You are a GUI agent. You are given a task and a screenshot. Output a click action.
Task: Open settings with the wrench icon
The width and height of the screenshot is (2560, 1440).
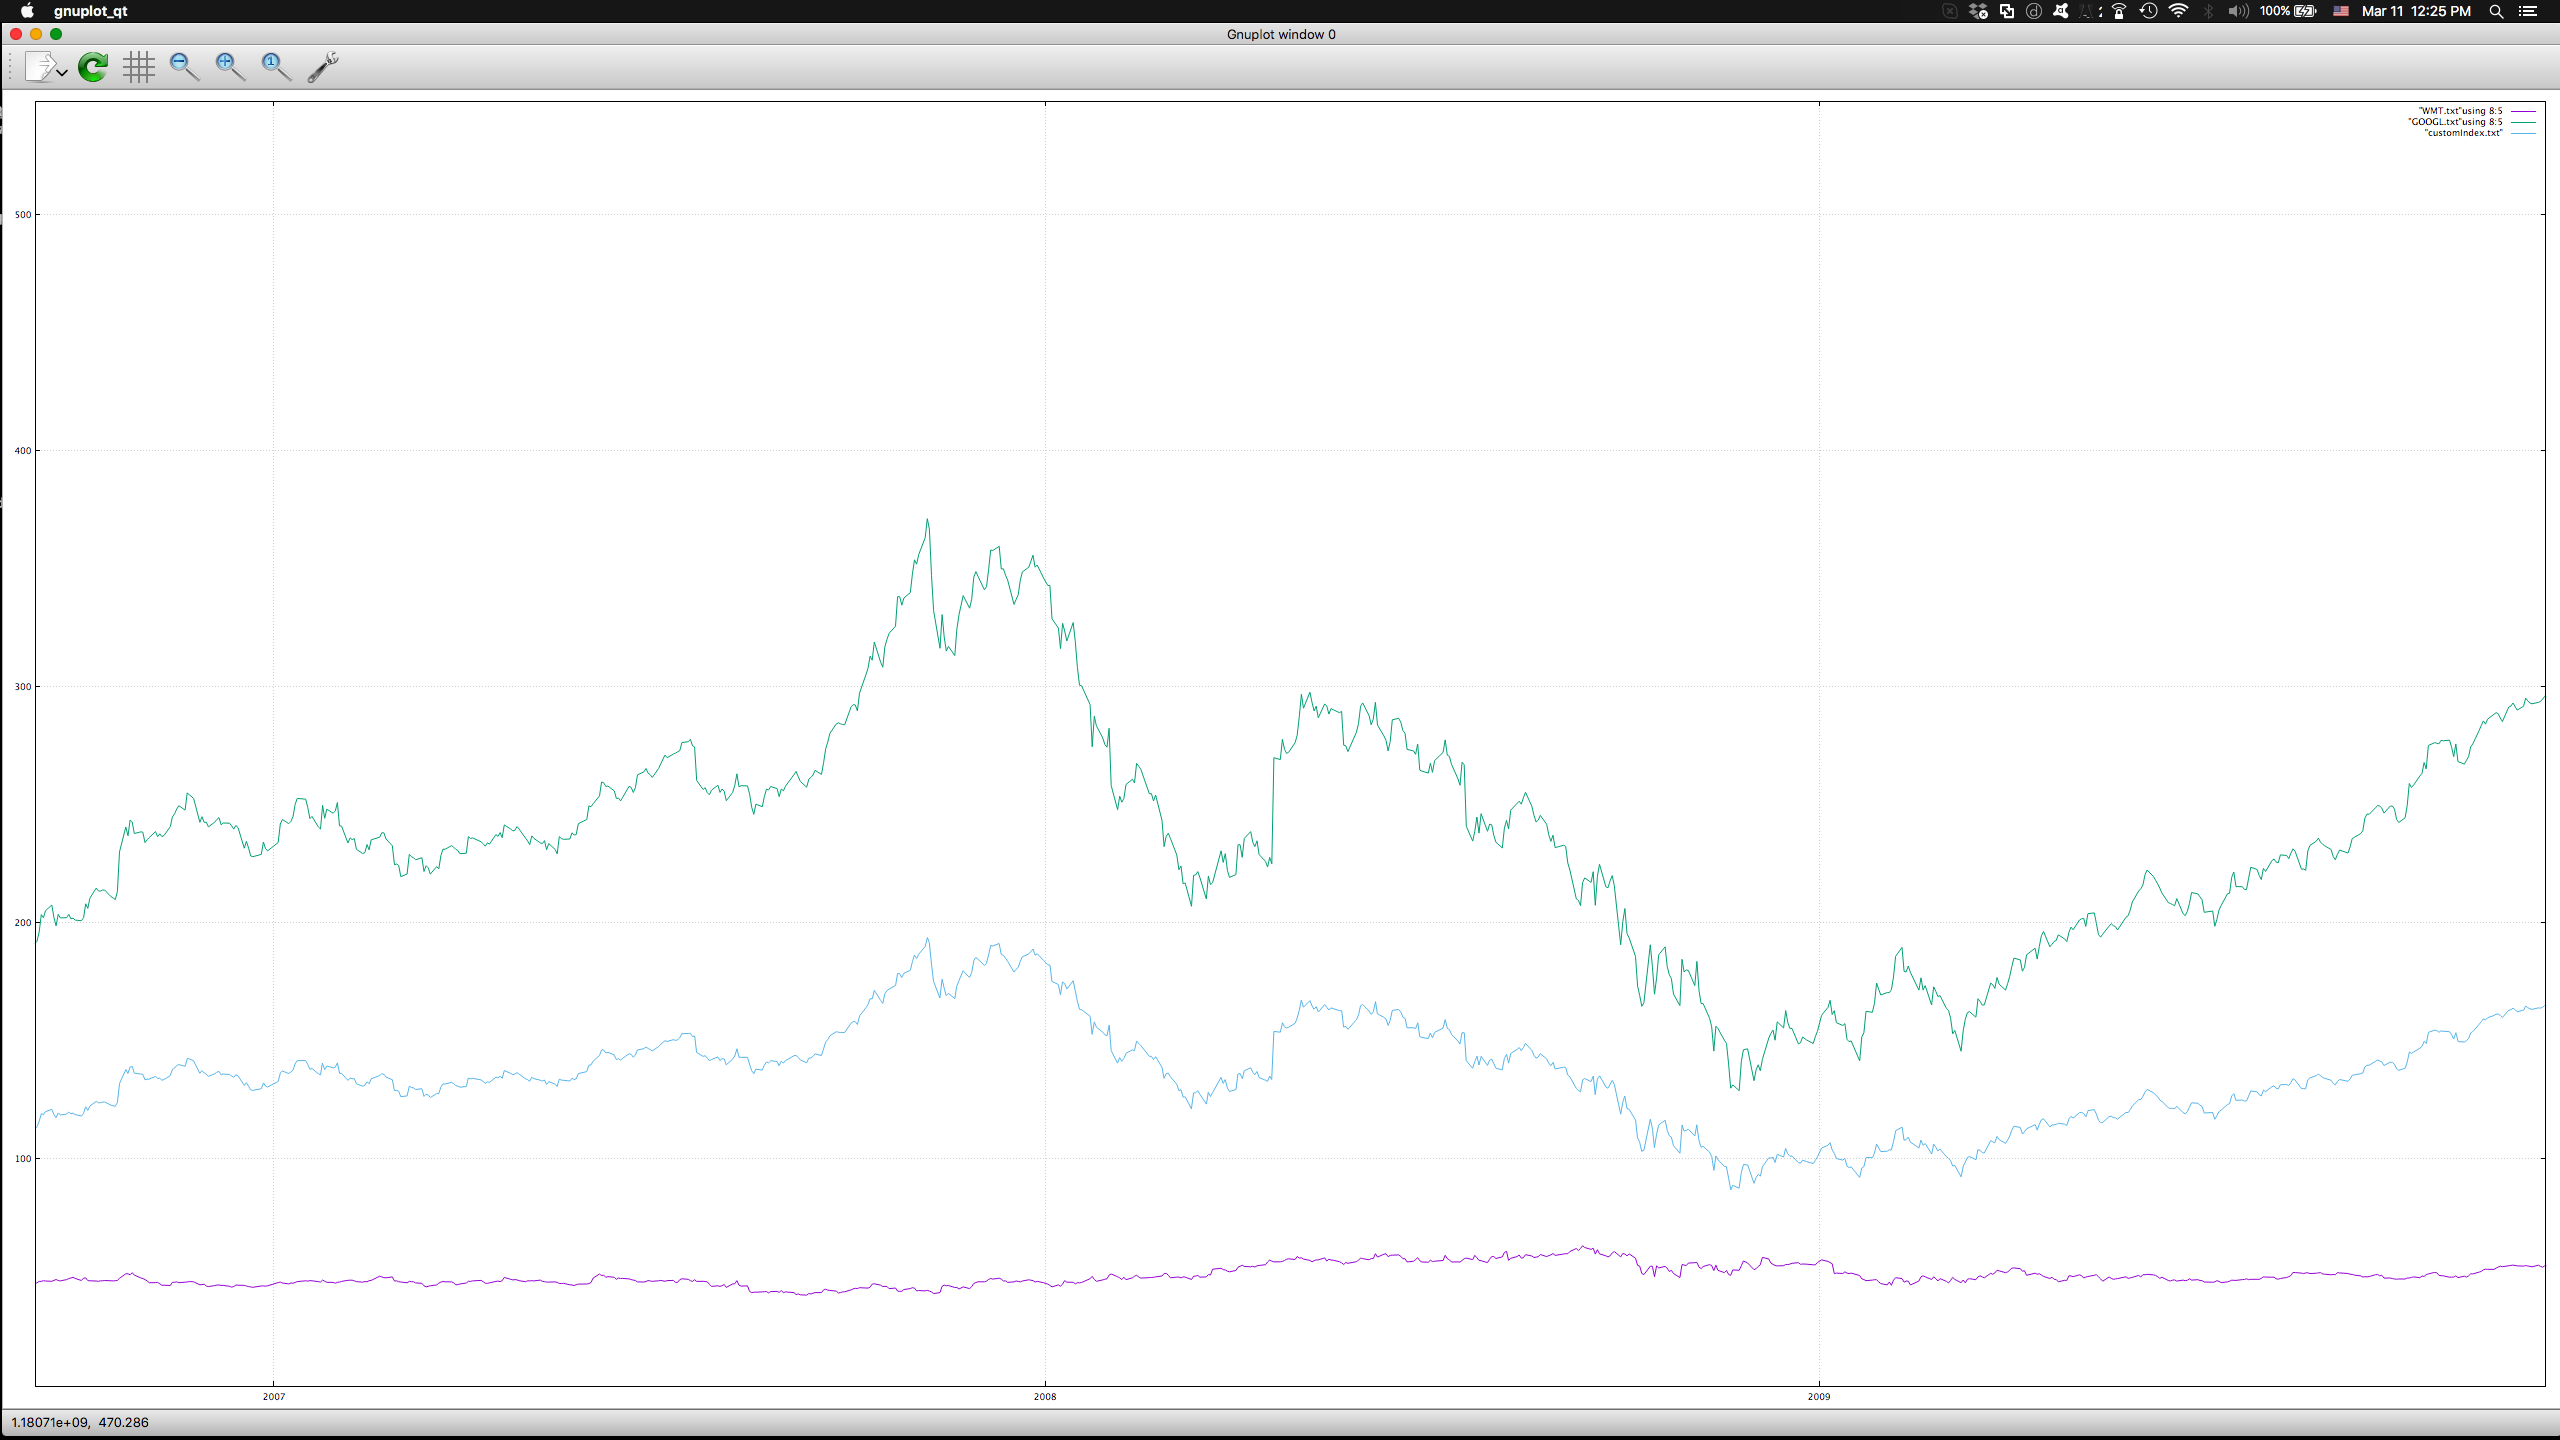coord(322,68)
